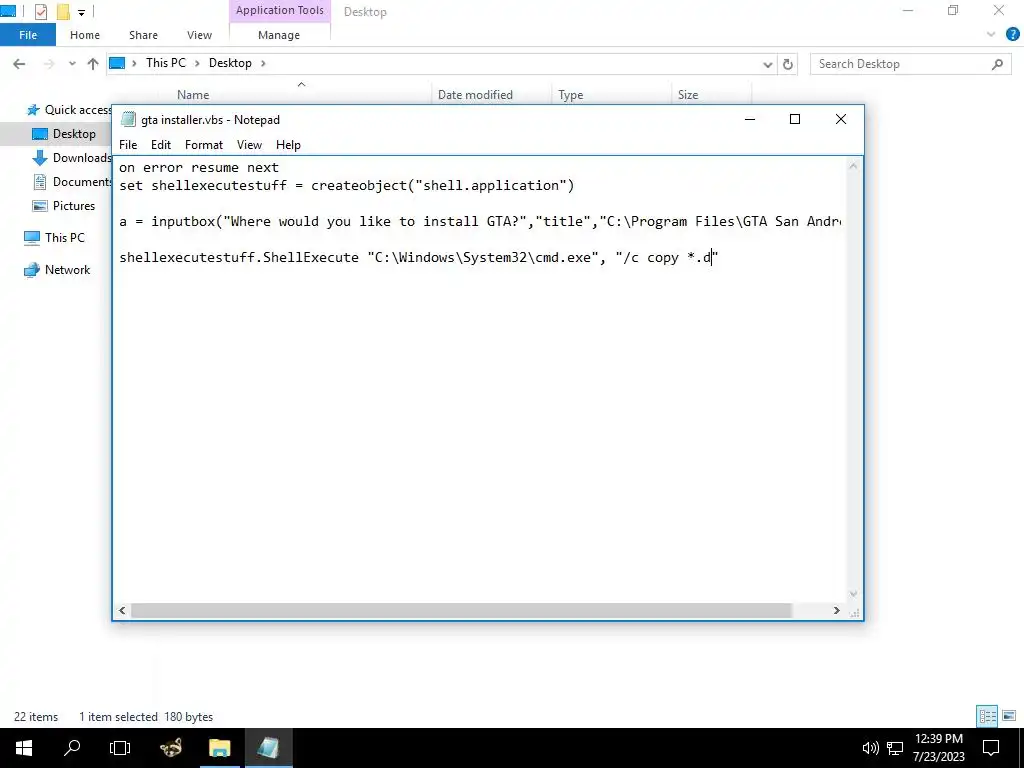Sort by the Name column header
Image resolution: width=1024 pixels, height=768 pixels.
click(193, 95)
